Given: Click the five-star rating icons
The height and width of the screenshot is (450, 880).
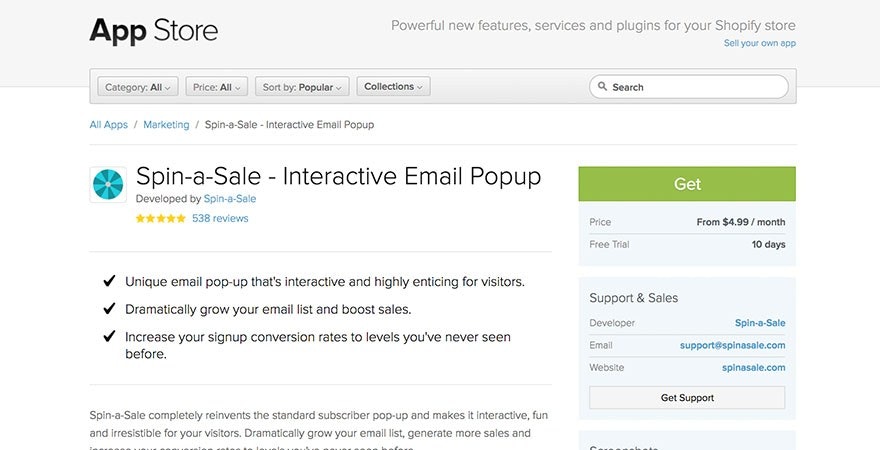Looking at the screenshot, I should pos(161,218).
